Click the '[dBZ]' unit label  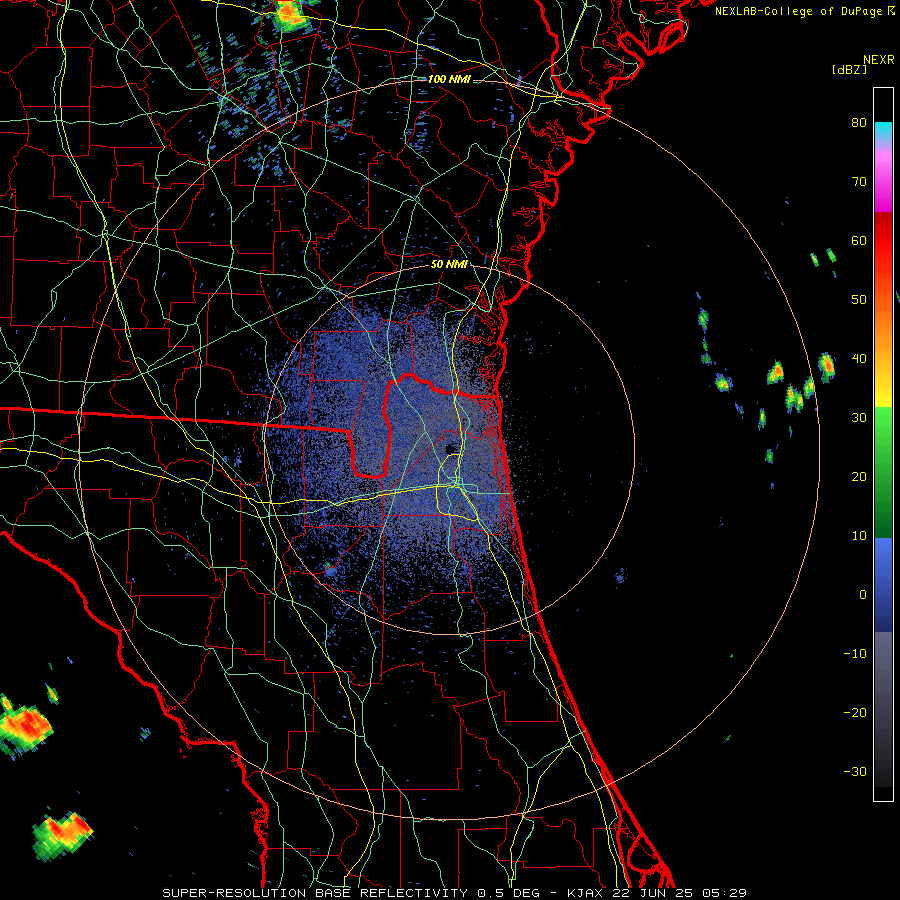tap(849, 70)
